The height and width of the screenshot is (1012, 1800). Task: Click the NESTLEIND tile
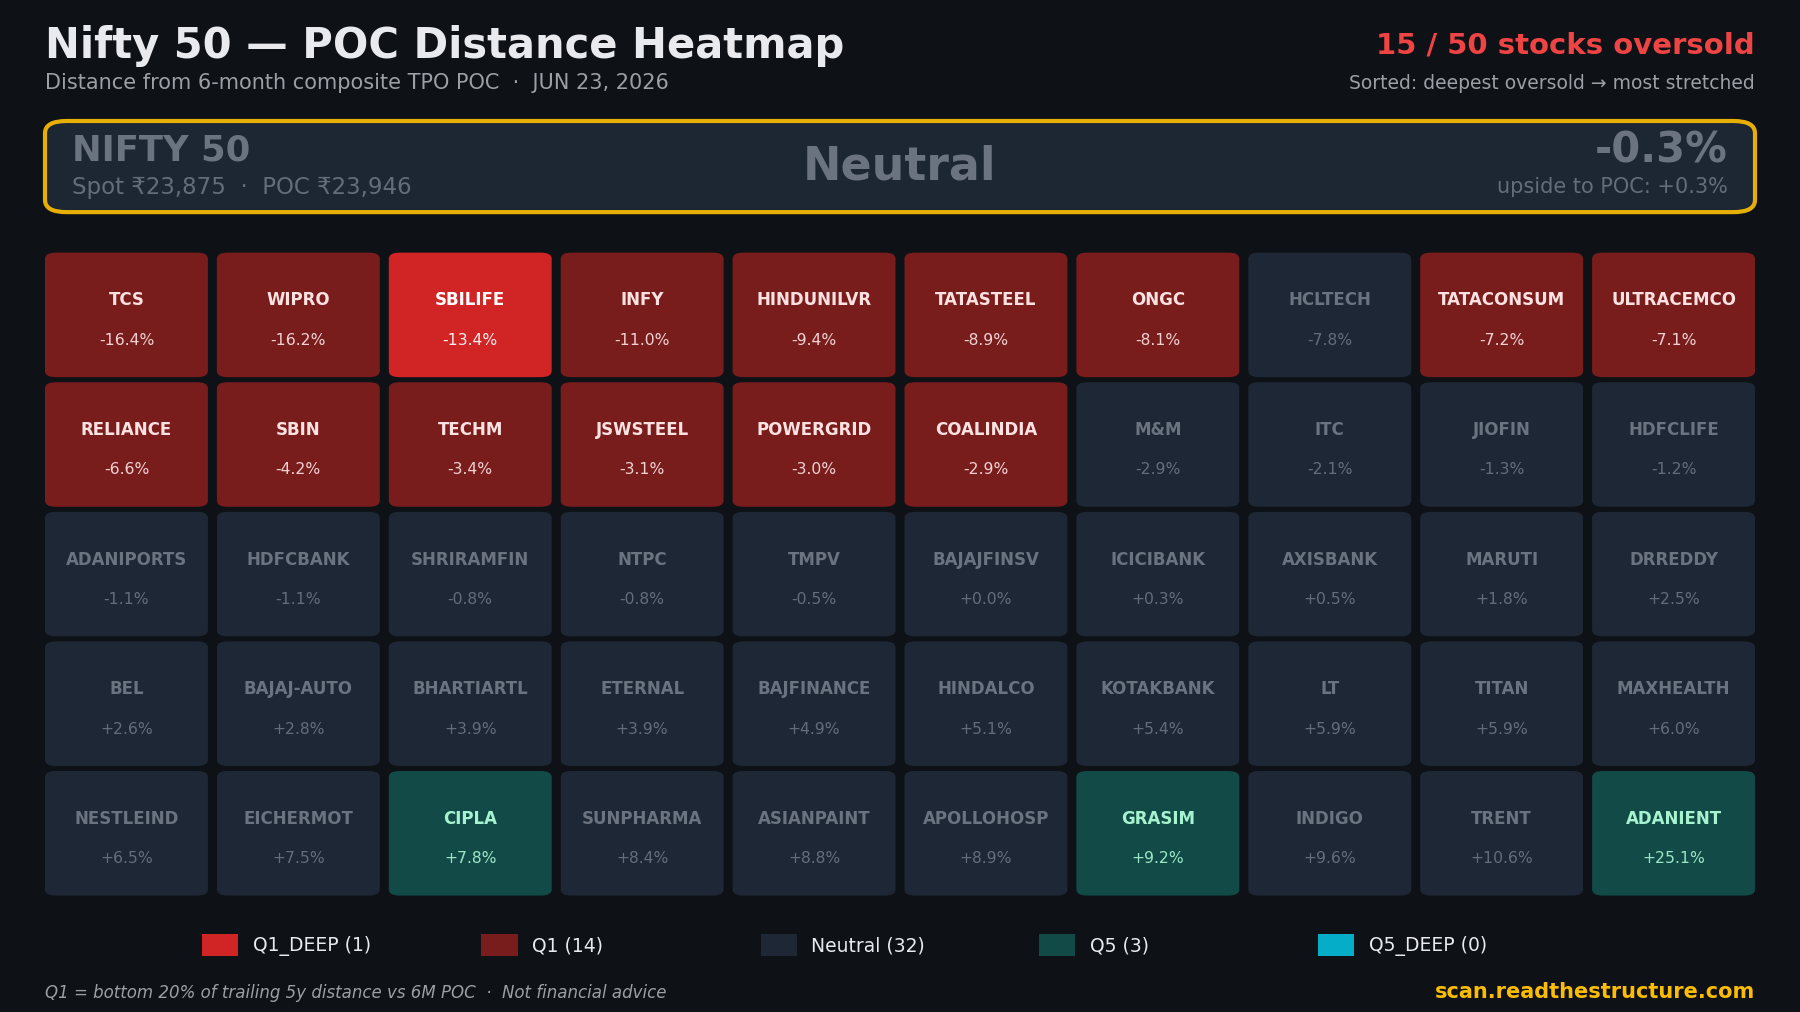click(126, 833)
